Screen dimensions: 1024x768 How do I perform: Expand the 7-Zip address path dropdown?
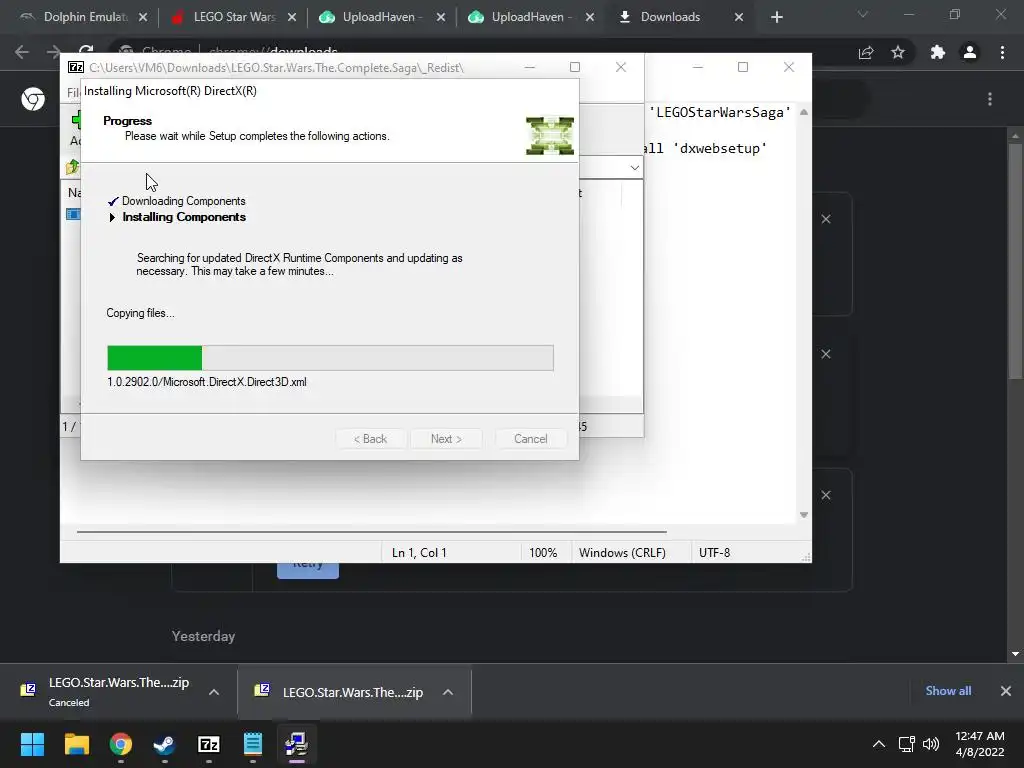(634, 168)
